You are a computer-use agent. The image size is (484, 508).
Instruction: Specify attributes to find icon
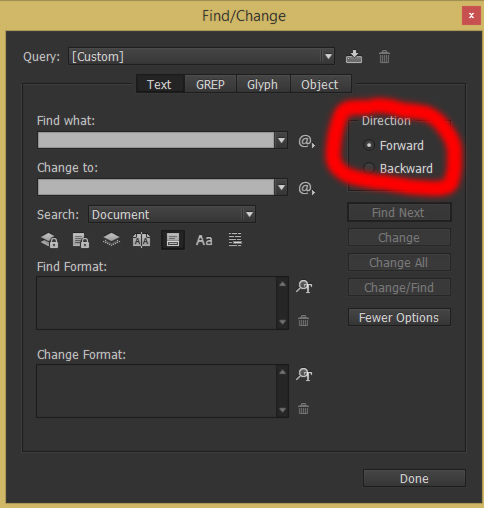[x=304, y=286]
